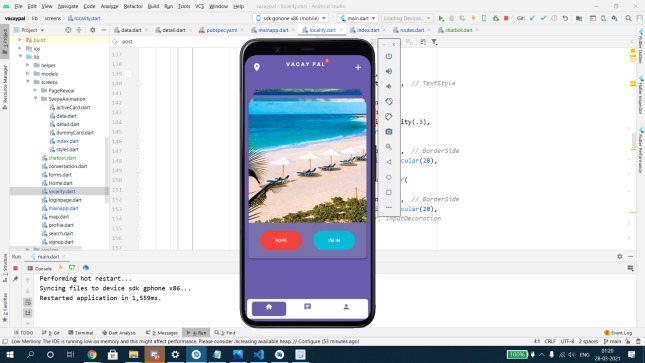Expand the helper folder
The width and height of the screenshot is (645, 363).
(28, 65)
